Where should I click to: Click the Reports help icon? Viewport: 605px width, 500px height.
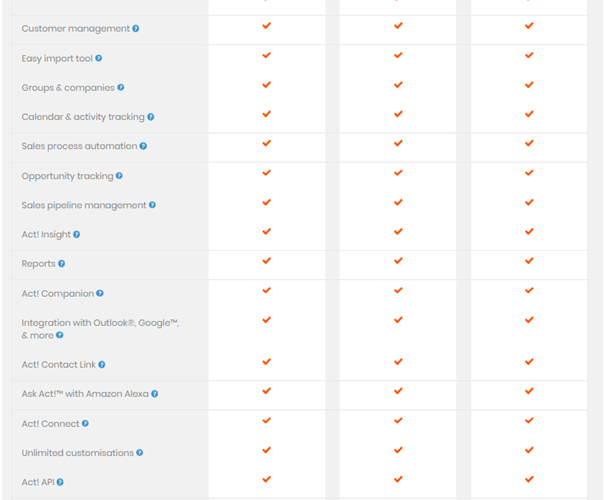pyautogui.click(x=62, y=264)
